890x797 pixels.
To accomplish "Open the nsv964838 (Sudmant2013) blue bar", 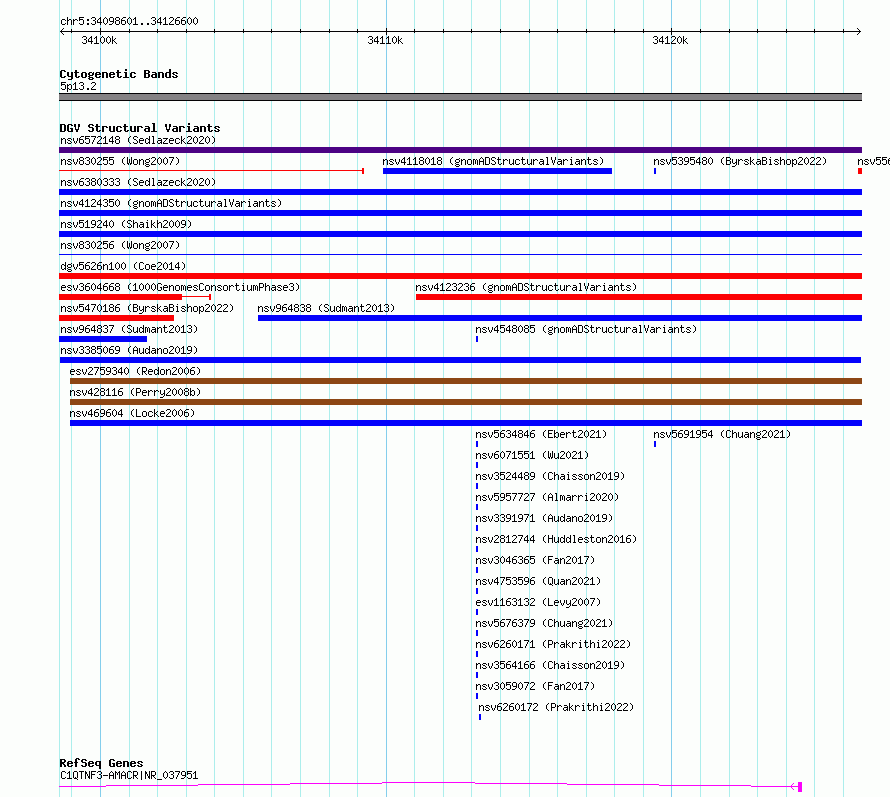I will [x=560, y=318].
